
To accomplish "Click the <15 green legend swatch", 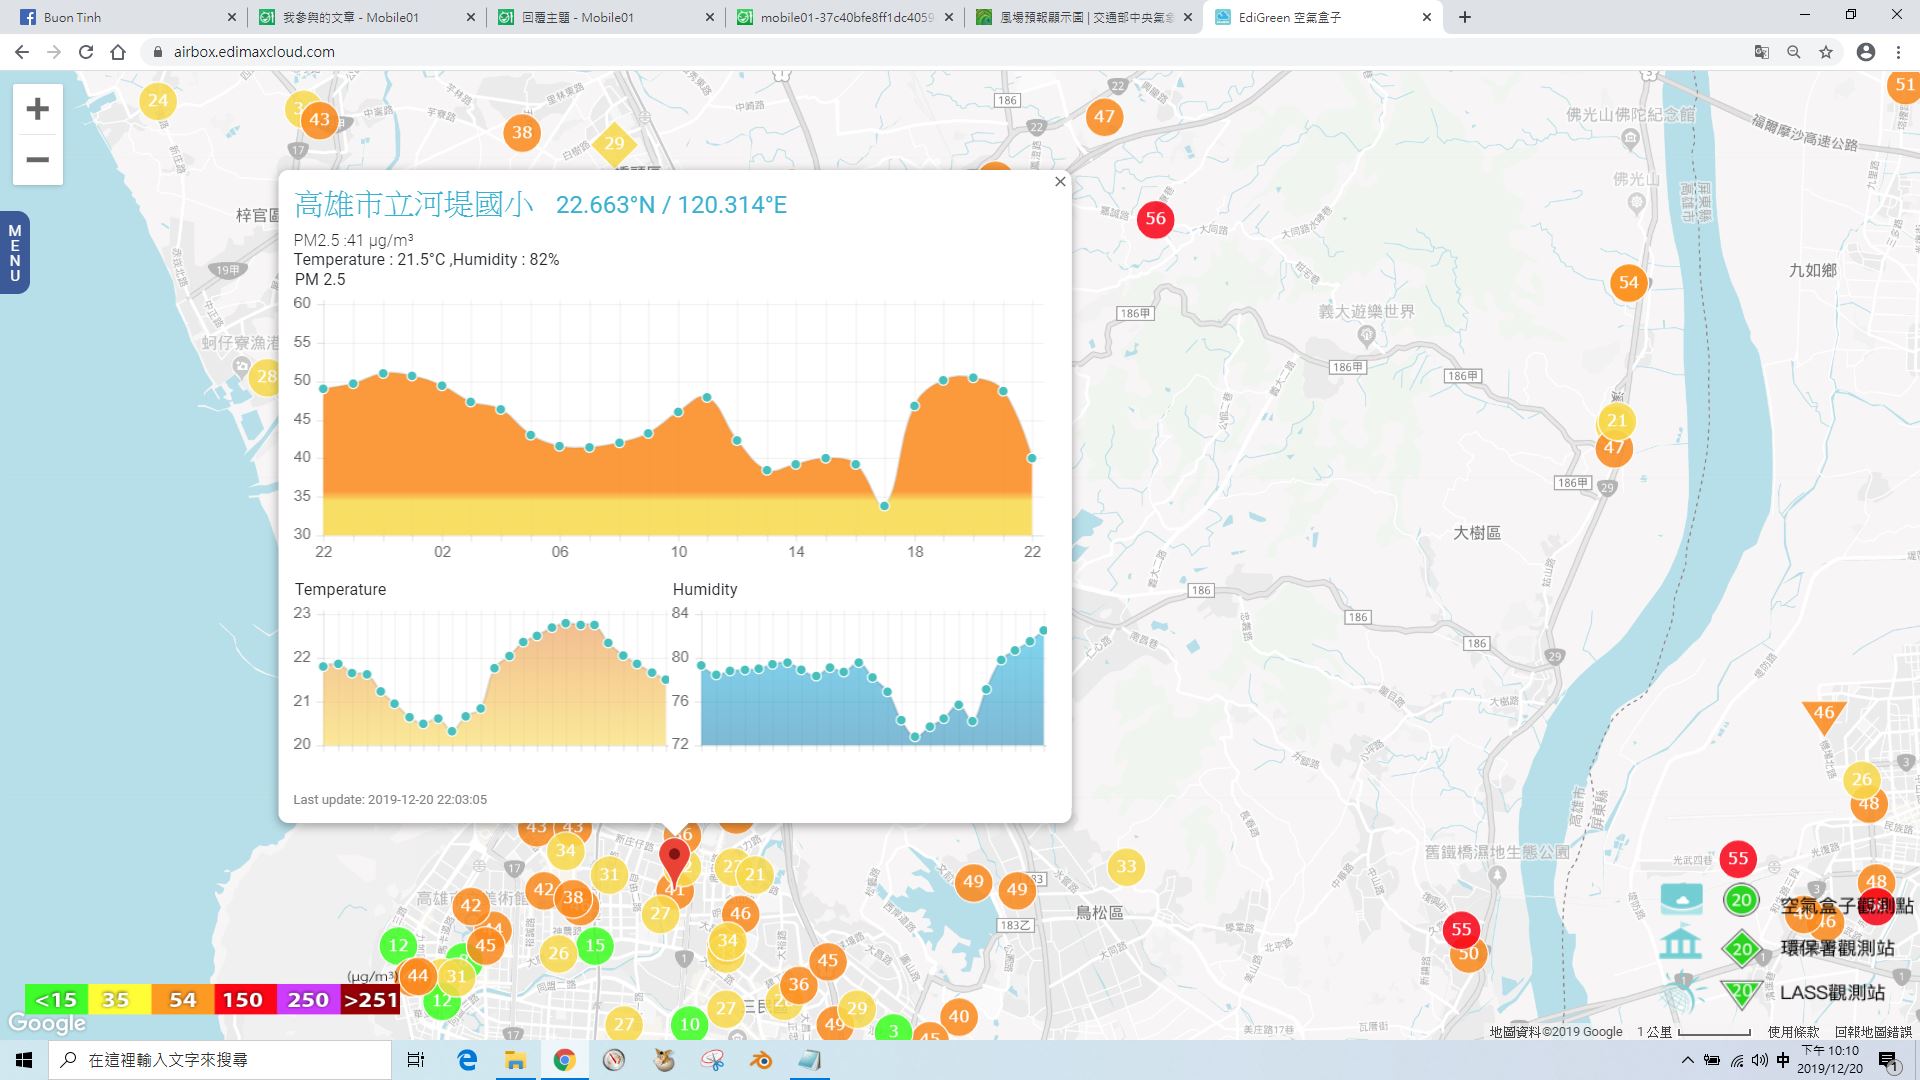I will [56, 1000].
